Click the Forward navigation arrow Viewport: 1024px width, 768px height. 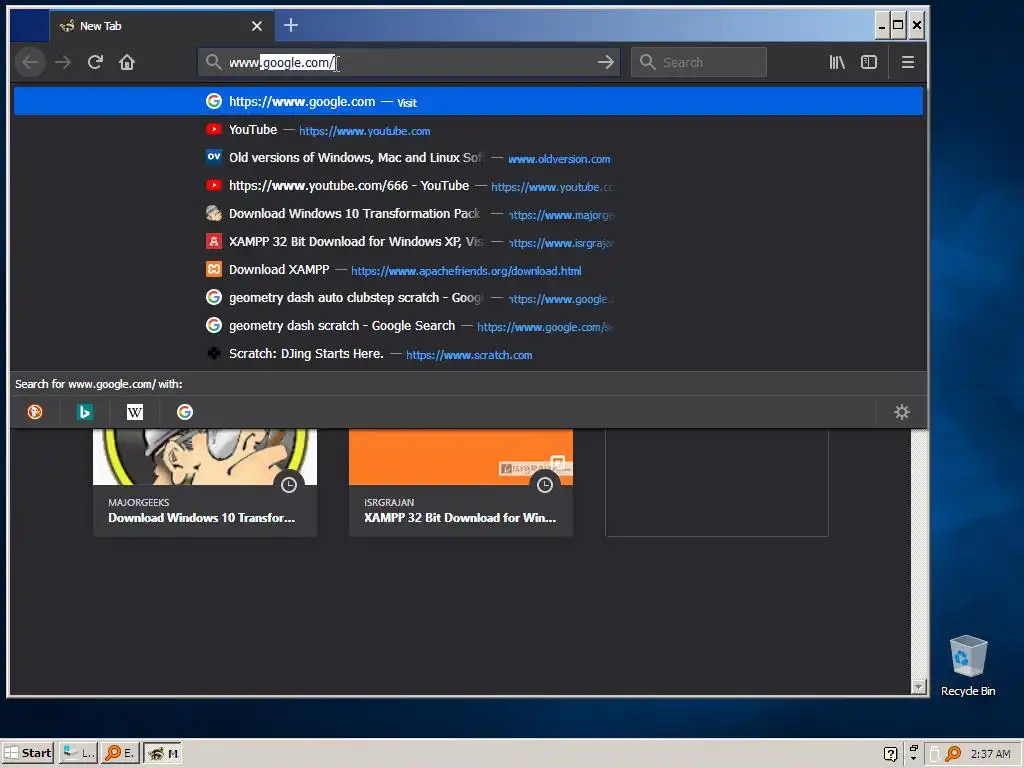(63, 62)
